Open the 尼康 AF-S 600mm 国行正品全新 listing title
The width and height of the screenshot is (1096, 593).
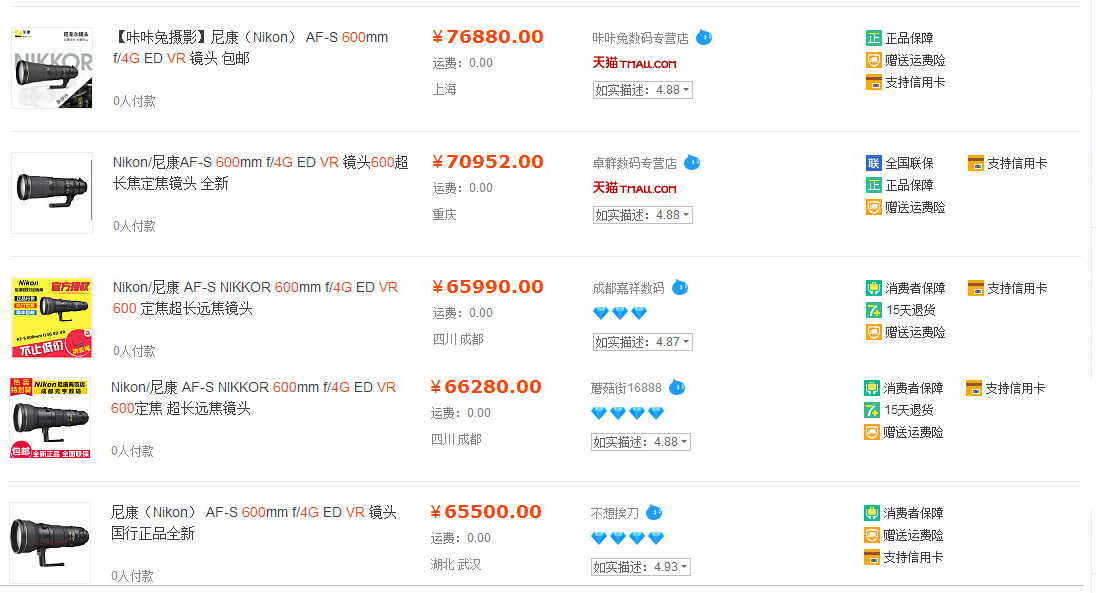click(254, 522)
